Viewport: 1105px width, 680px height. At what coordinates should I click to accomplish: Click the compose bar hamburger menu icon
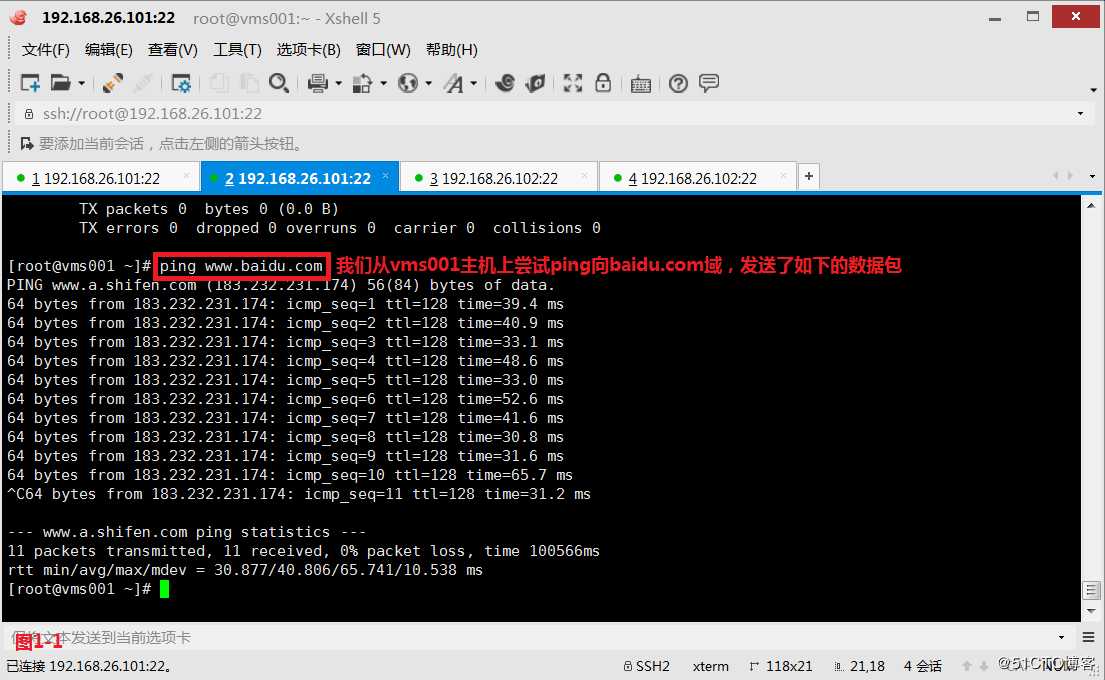click(x=1089, y=638)
